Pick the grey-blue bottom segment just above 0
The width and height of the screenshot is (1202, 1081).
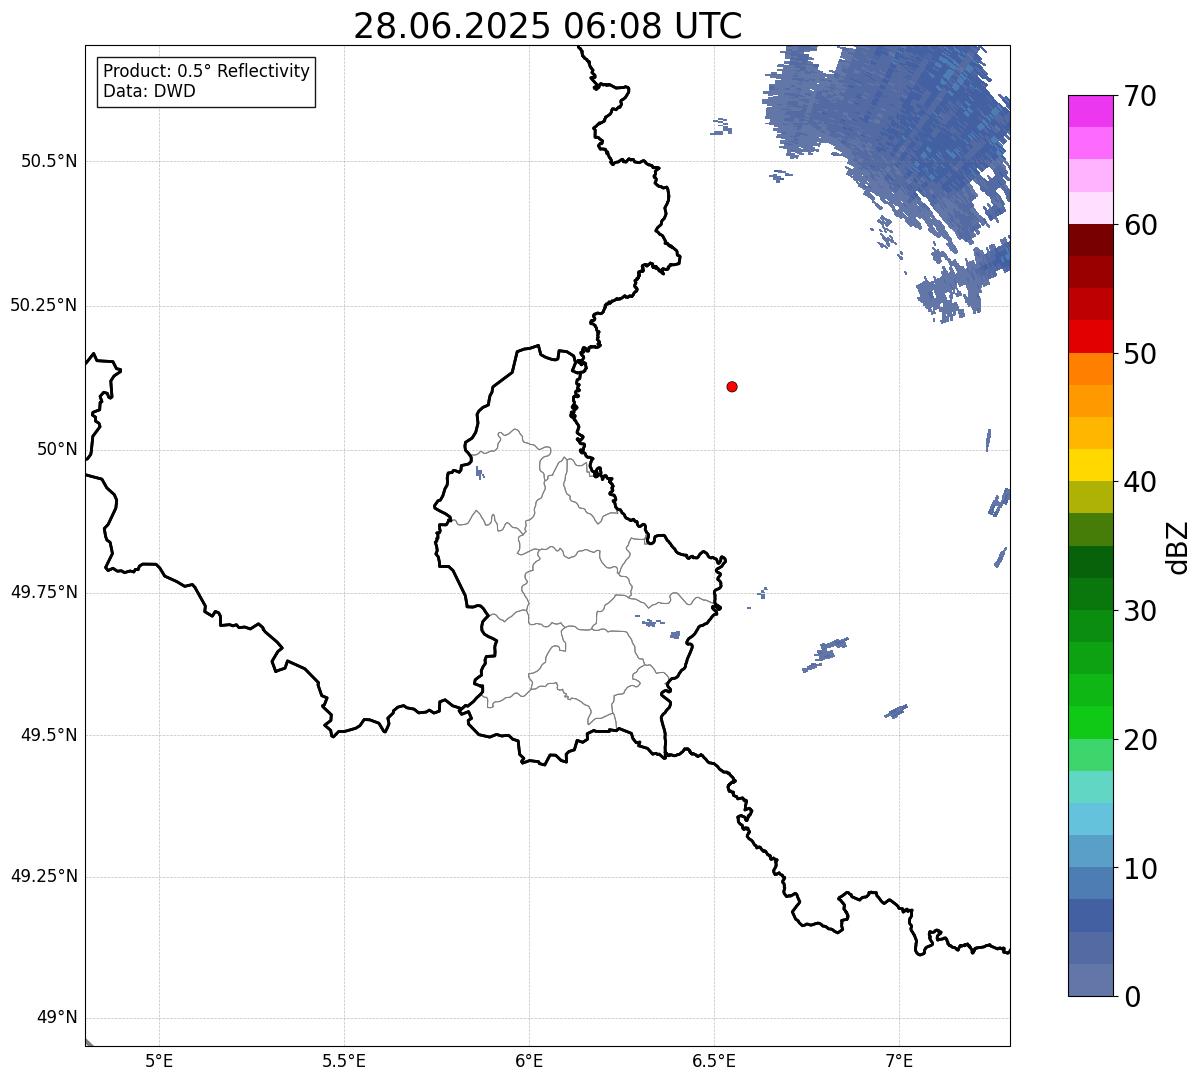[x=1090, y=980]
